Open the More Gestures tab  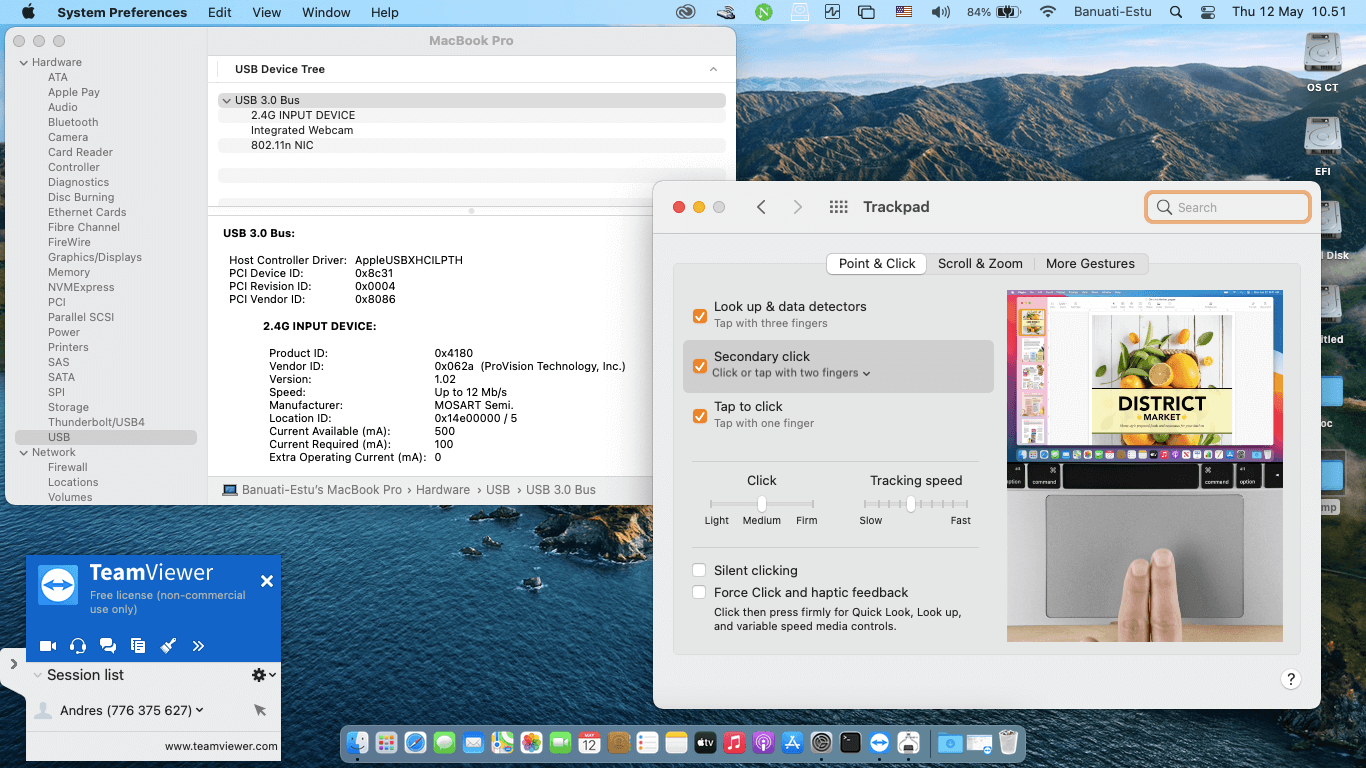(1090, 264)
